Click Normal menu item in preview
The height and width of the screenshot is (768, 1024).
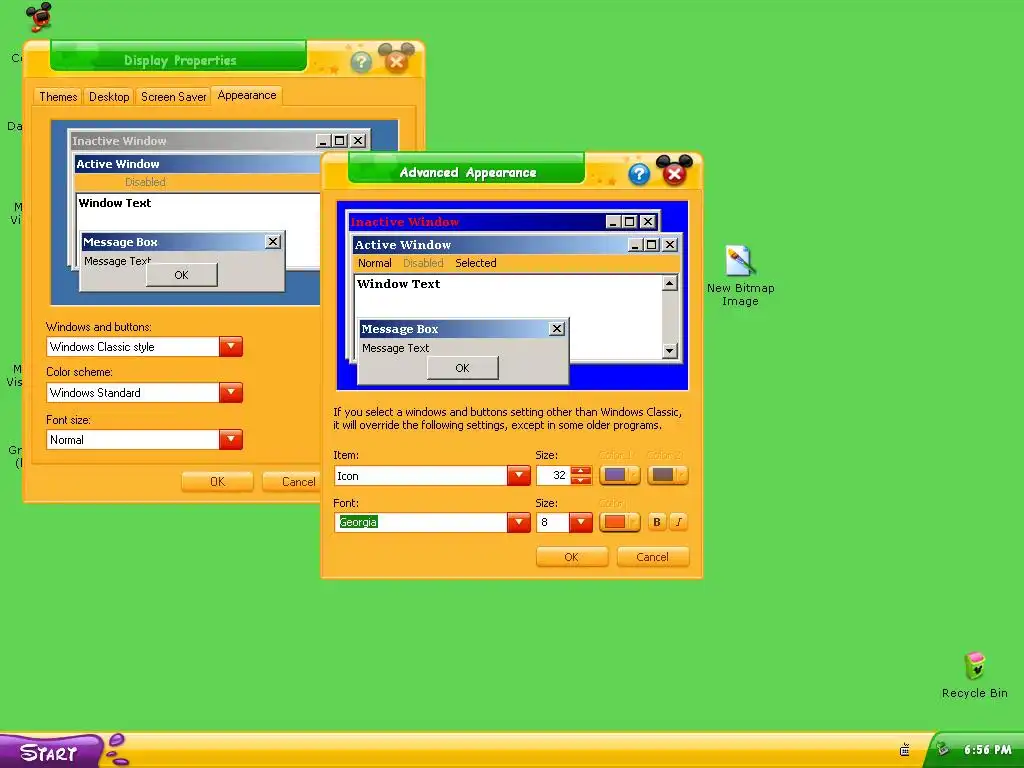374,263
